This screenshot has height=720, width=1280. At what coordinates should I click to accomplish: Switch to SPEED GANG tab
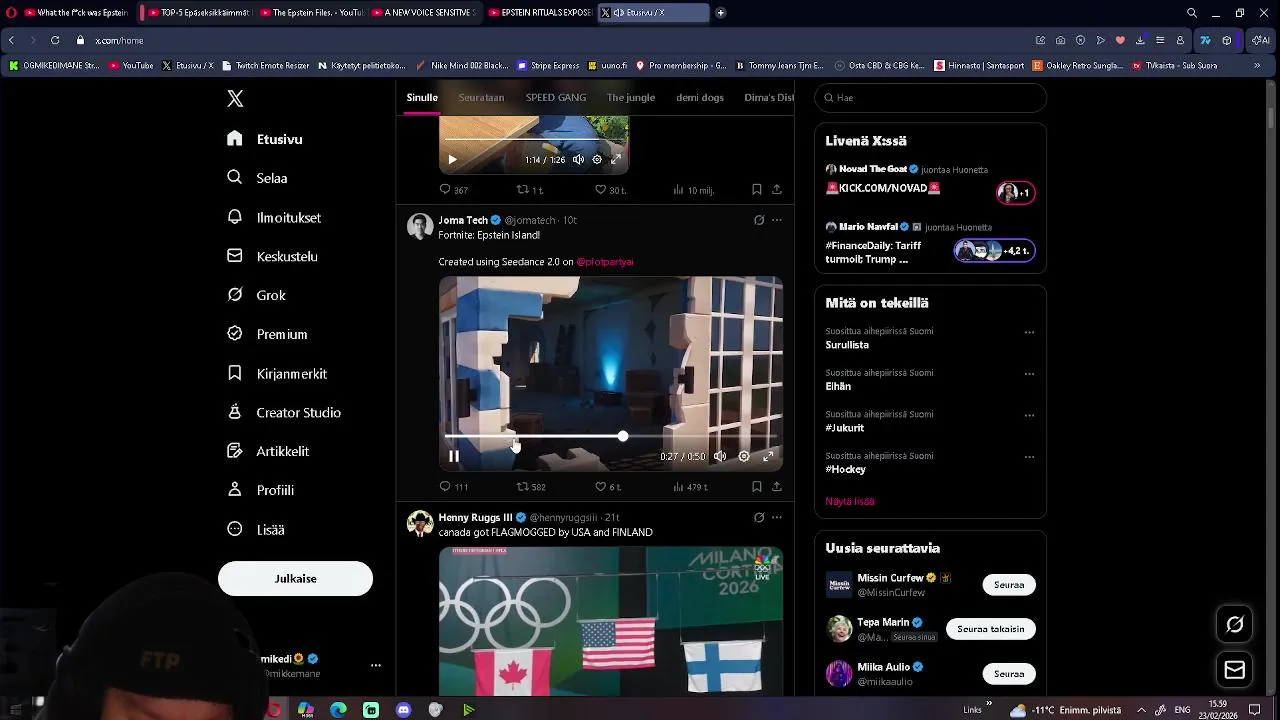556,97
